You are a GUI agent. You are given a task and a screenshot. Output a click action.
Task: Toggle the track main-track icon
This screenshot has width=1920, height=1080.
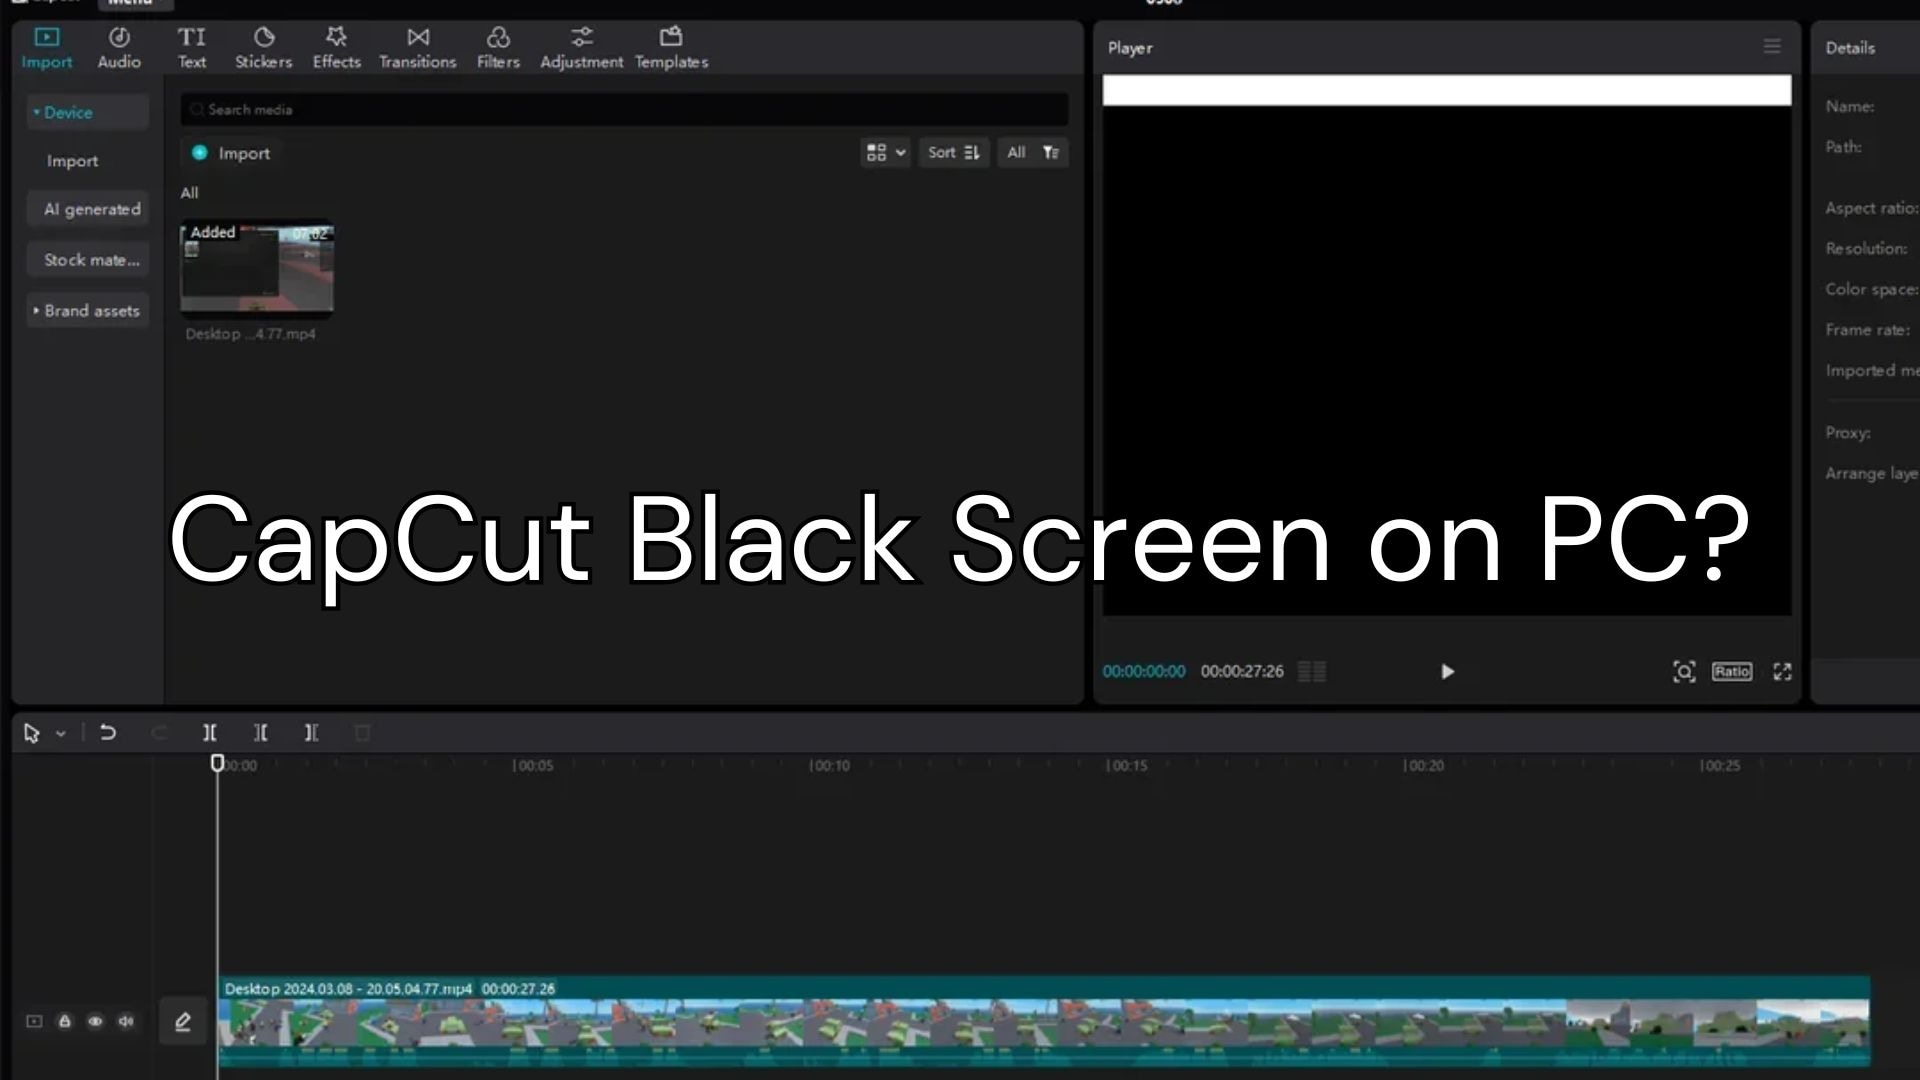point(34,1022)
